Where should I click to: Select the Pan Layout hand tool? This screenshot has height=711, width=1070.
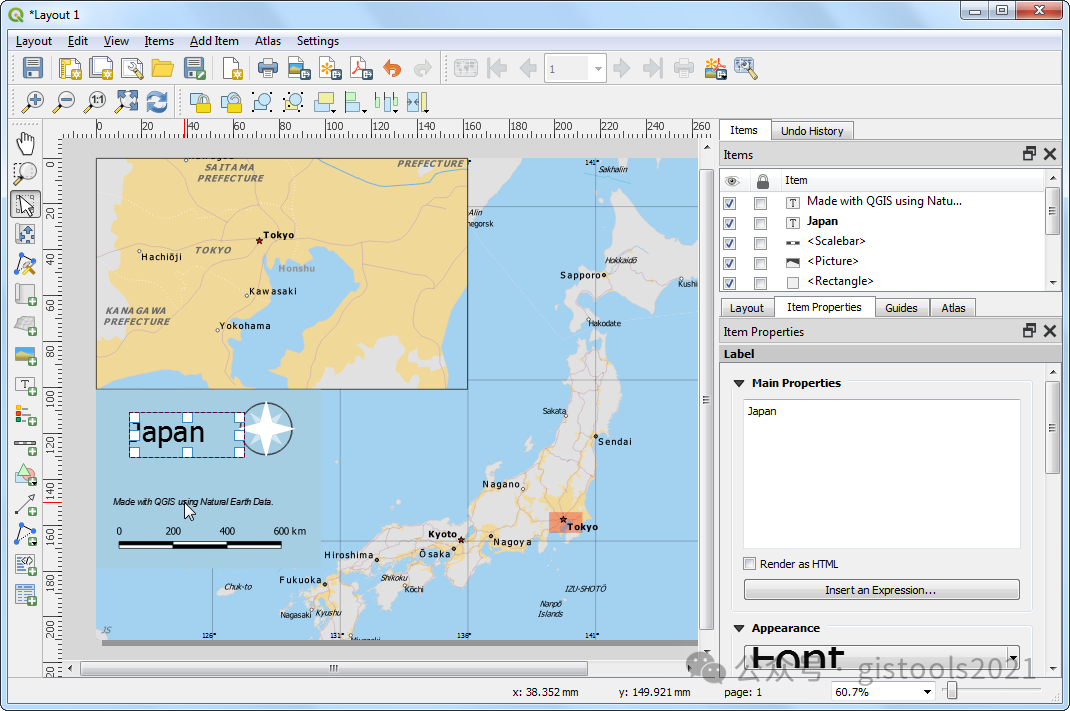coord(25,144)
